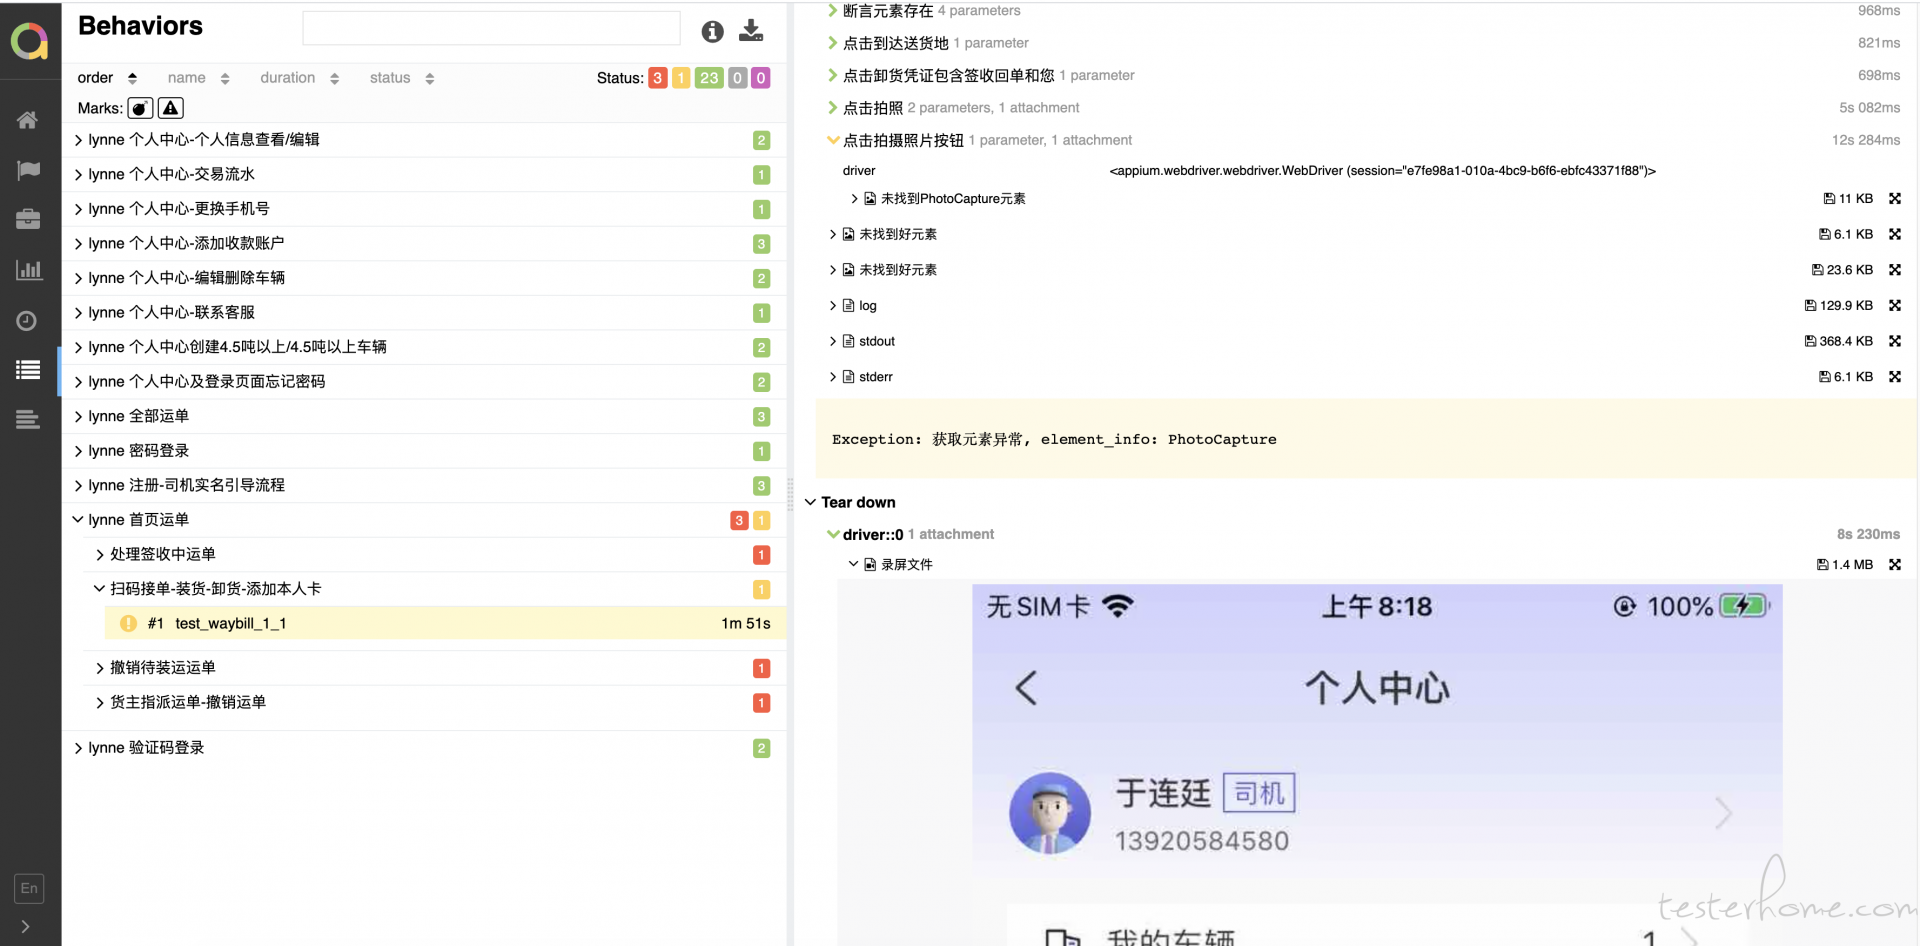Fullscreen the stdout attachment
Viewport: 1920px width, 946px height.
(1895, 341)
